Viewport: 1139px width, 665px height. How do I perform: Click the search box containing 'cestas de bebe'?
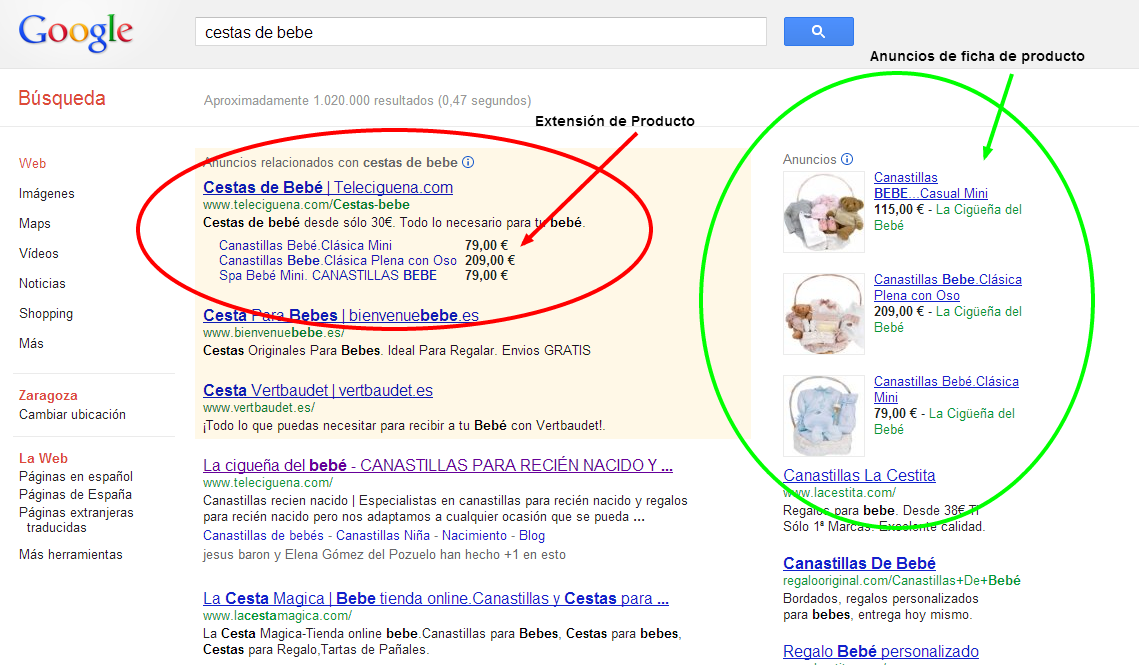(x=480, y=32)
